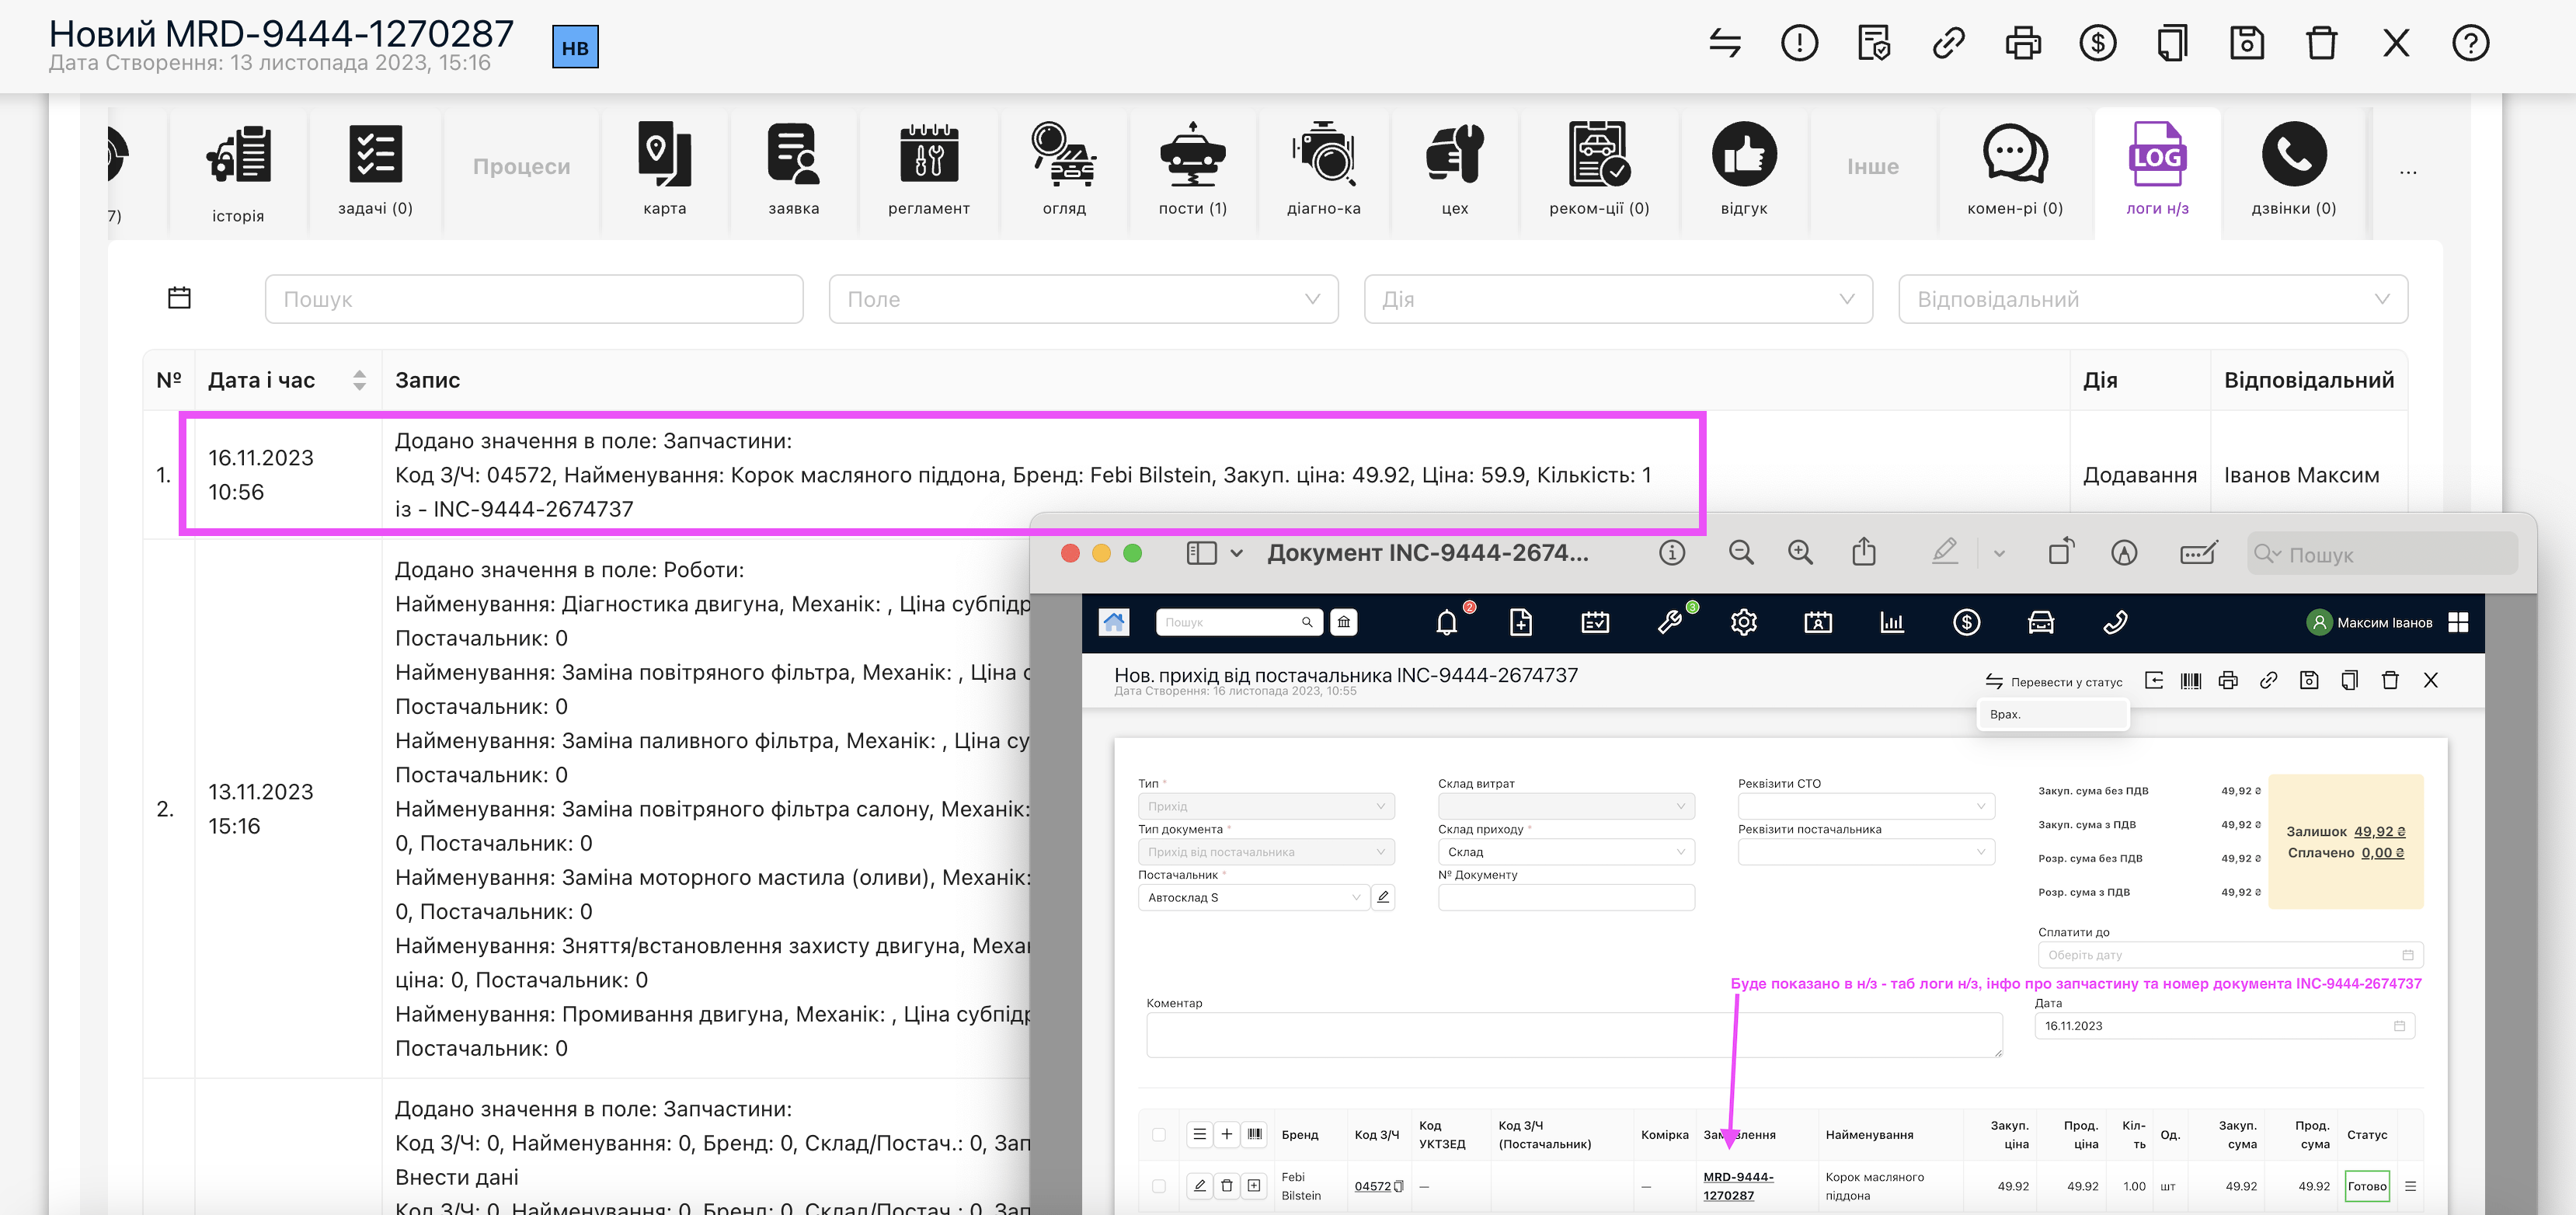Screen dimensions: 2576x1215
Task: Click zoom in magnifier in preview window
Action: click(1800, 553)
